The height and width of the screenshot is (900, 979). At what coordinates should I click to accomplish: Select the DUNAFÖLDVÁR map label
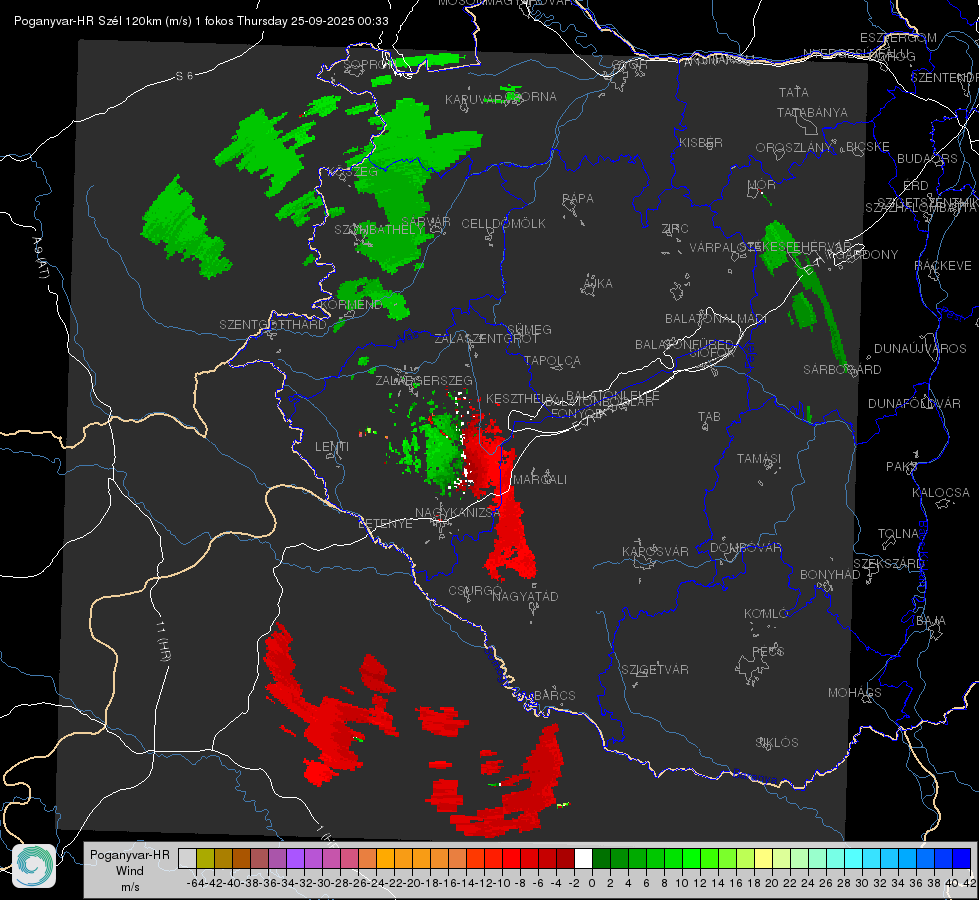click(x=914, y=403)
